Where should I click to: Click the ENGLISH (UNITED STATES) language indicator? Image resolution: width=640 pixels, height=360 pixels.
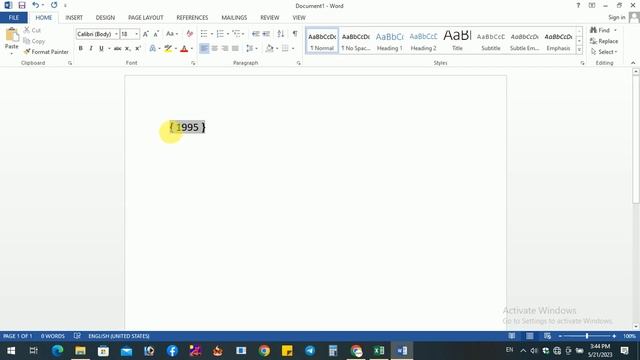click(119, 336)
